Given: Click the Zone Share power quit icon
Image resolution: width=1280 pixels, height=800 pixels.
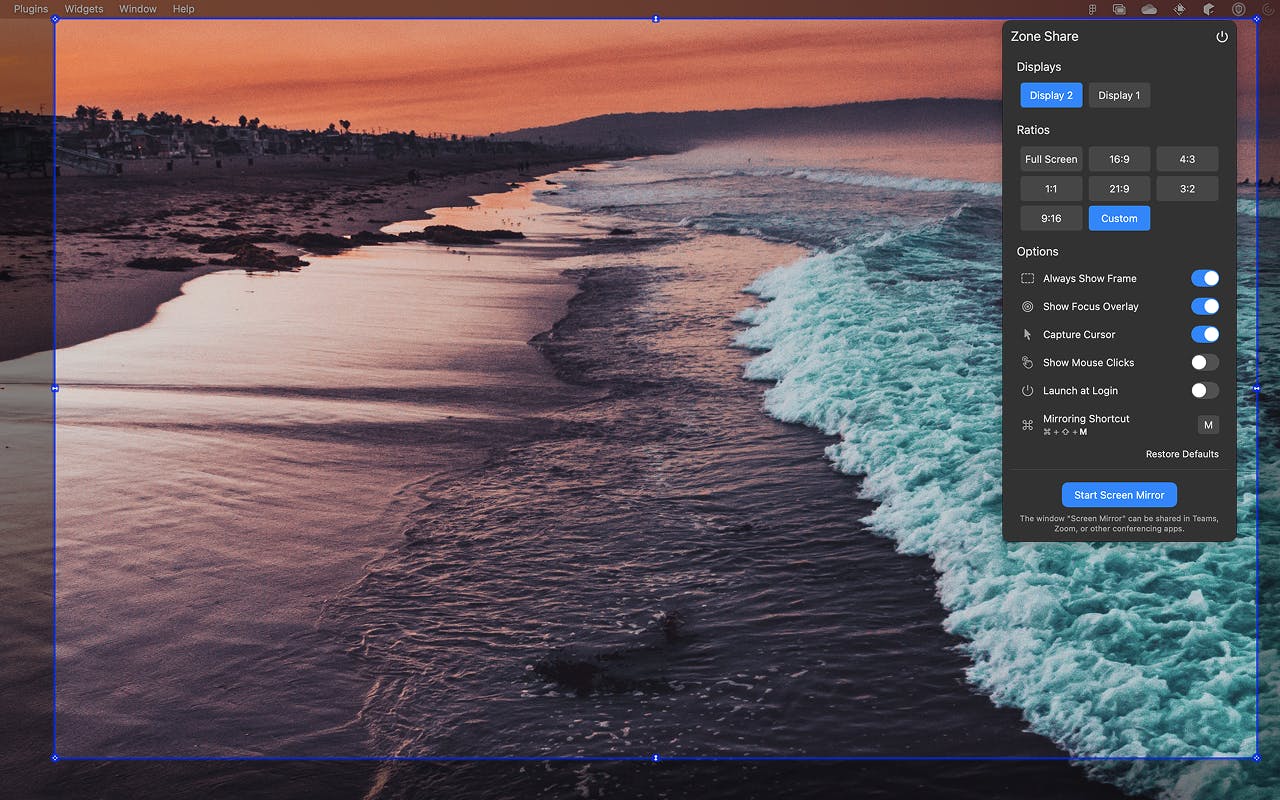Looking at the screenshot, I should (x=1221, y=37).
